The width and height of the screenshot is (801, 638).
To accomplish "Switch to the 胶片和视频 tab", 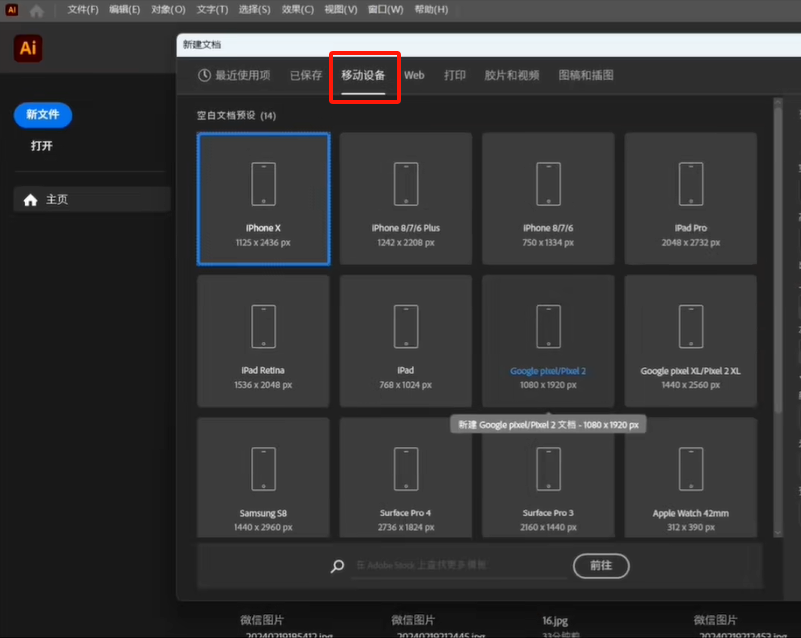I will (x=512, y=76).
